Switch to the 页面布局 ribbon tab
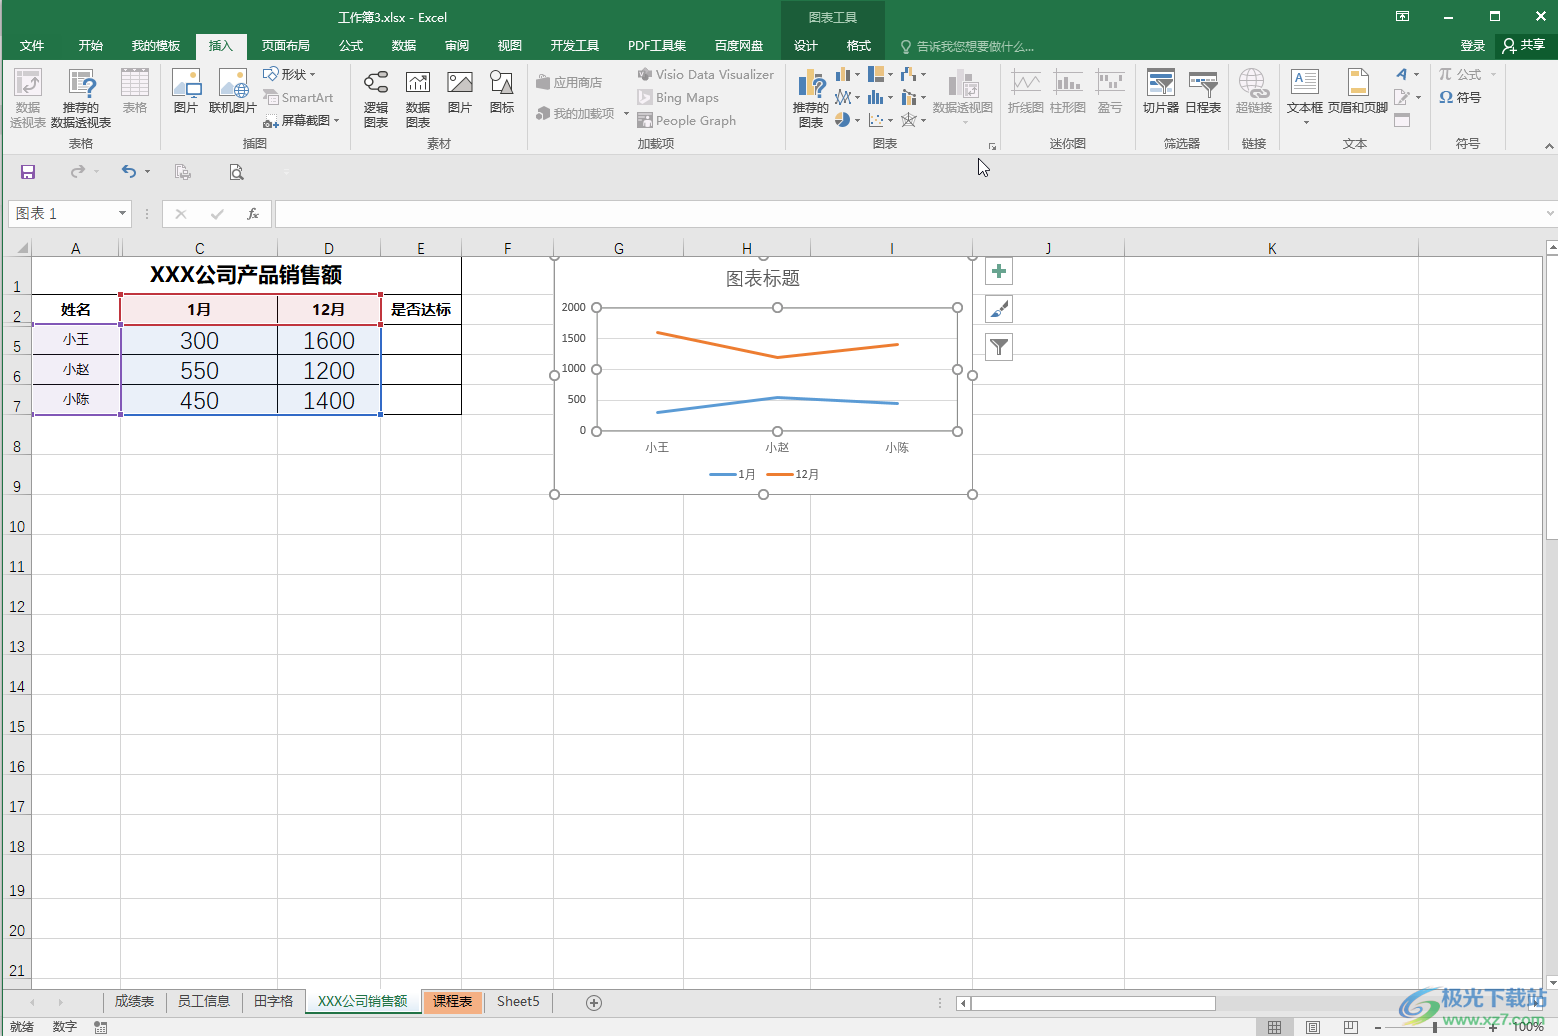The height and width of the screenshot is (1036, 1558). 285,46
